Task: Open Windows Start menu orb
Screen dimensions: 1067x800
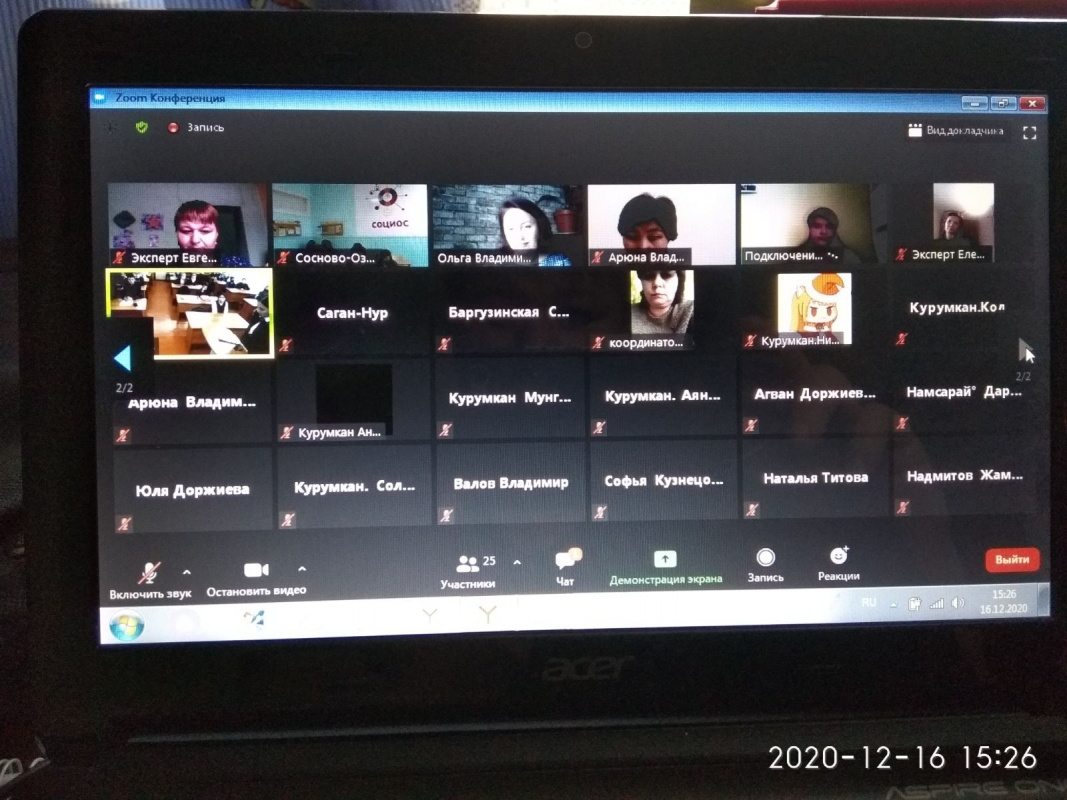Action: [127, 625]
